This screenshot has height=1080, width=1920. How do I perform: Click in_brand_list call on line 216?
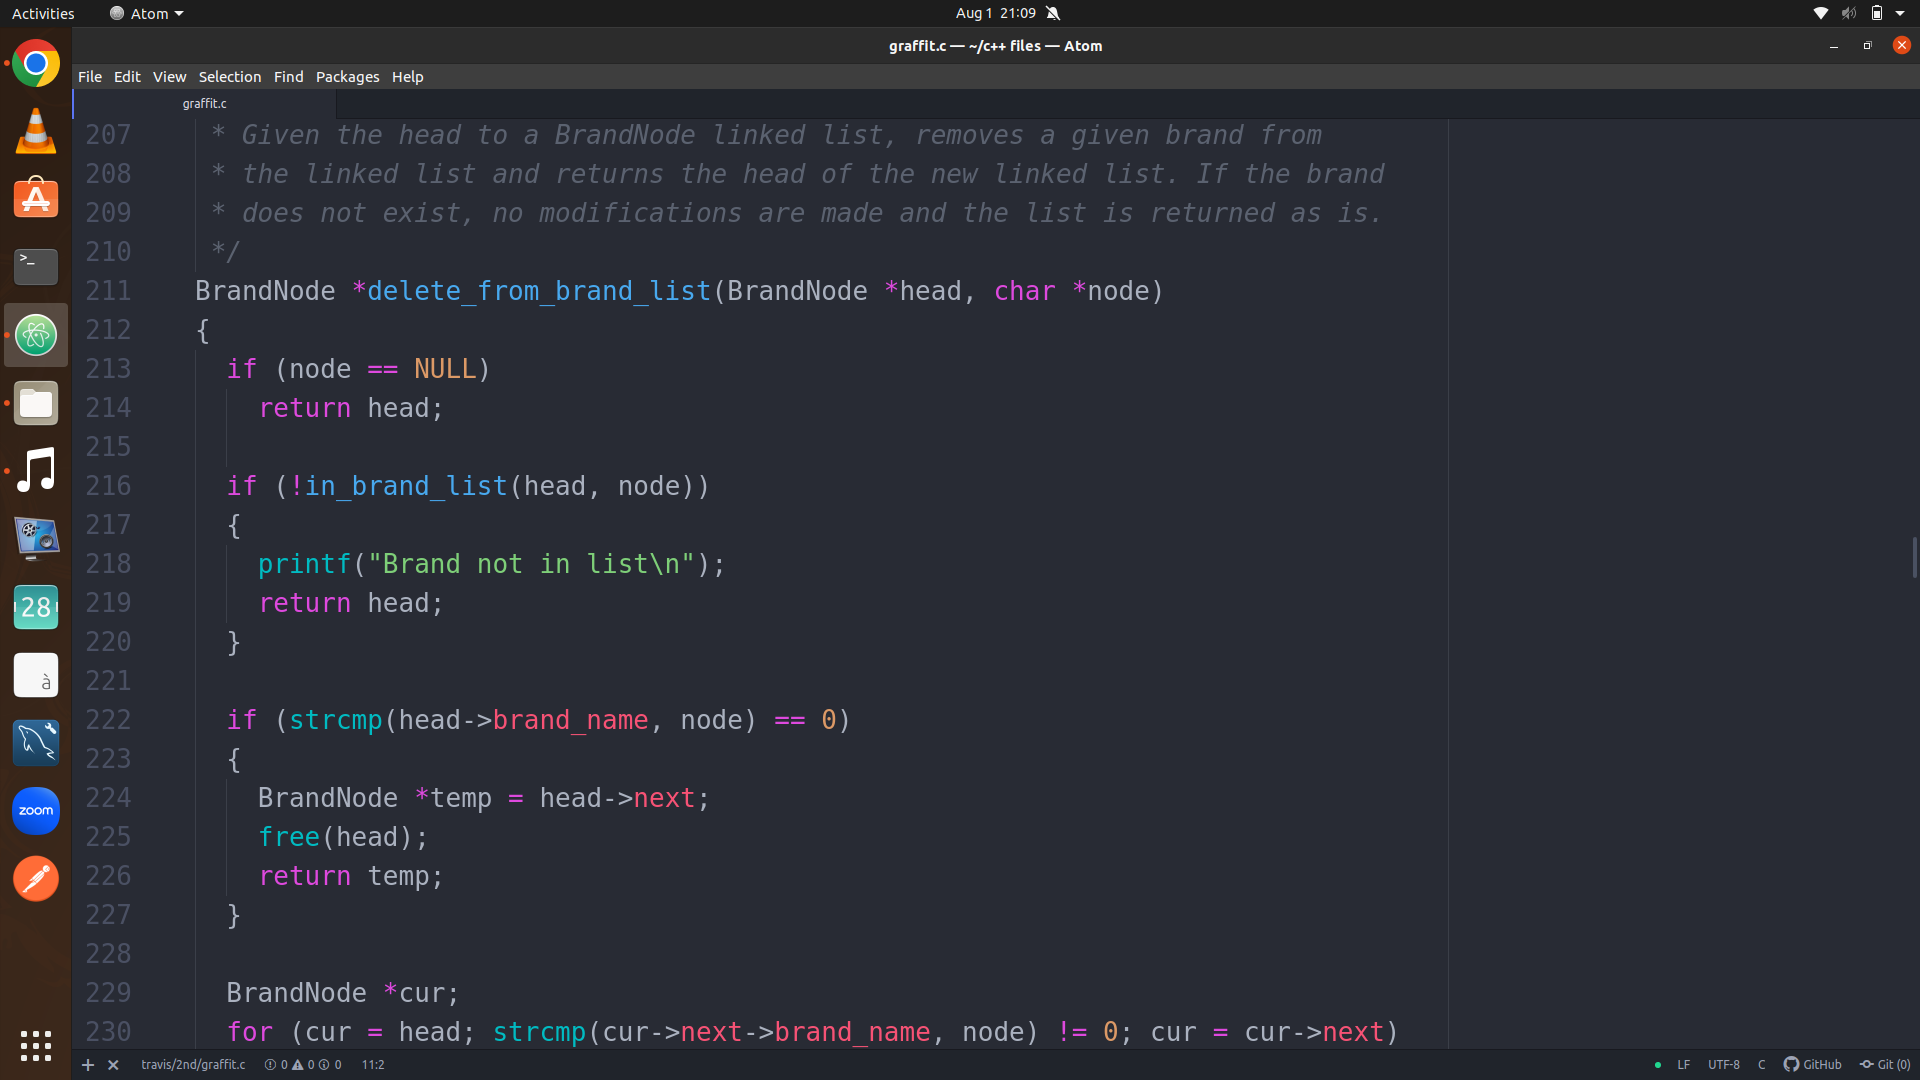click(406, 486)
